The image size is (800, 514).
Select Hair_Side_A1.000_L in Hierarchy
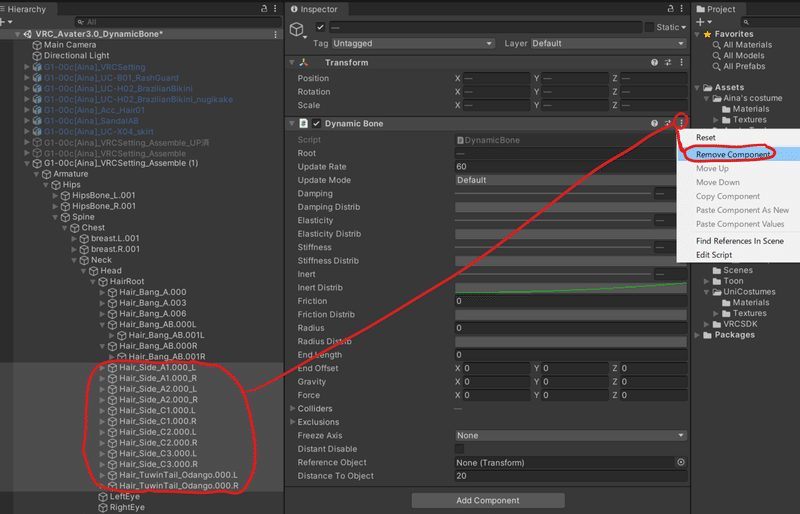pos(157,368)
